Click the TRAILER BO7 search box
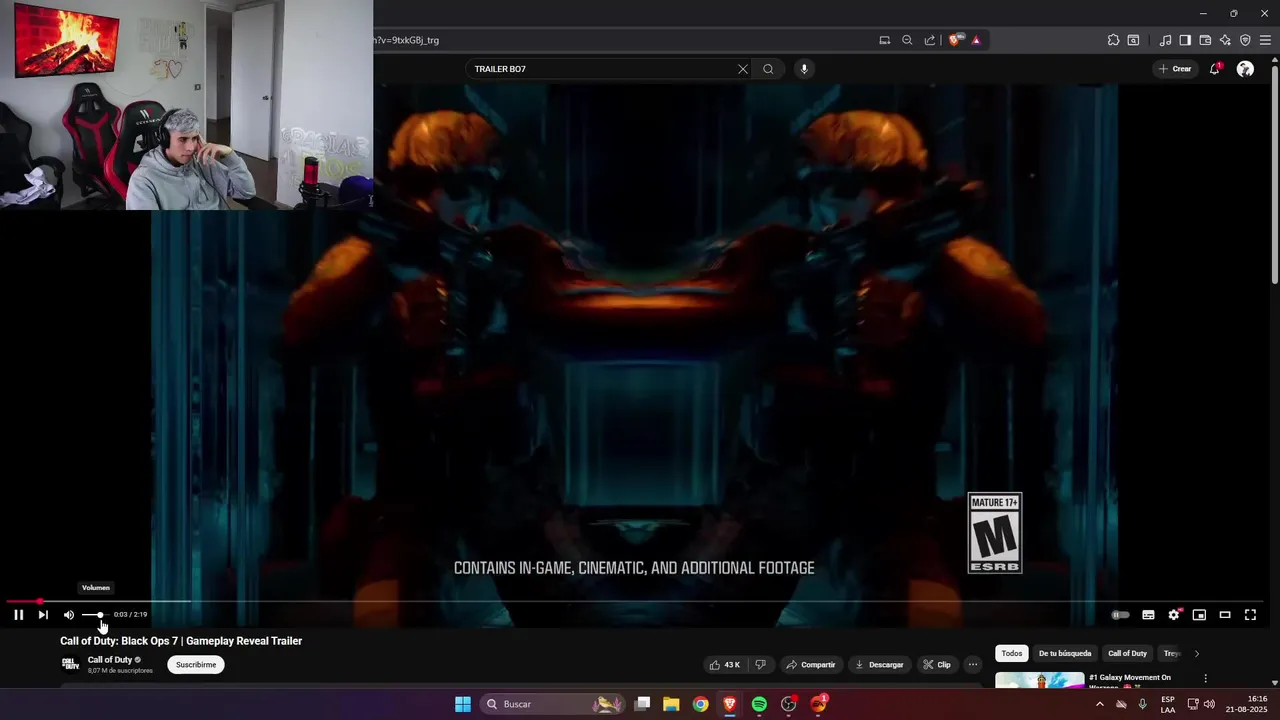The height and width of the screenshot is (720, 1280). point(600,69)
